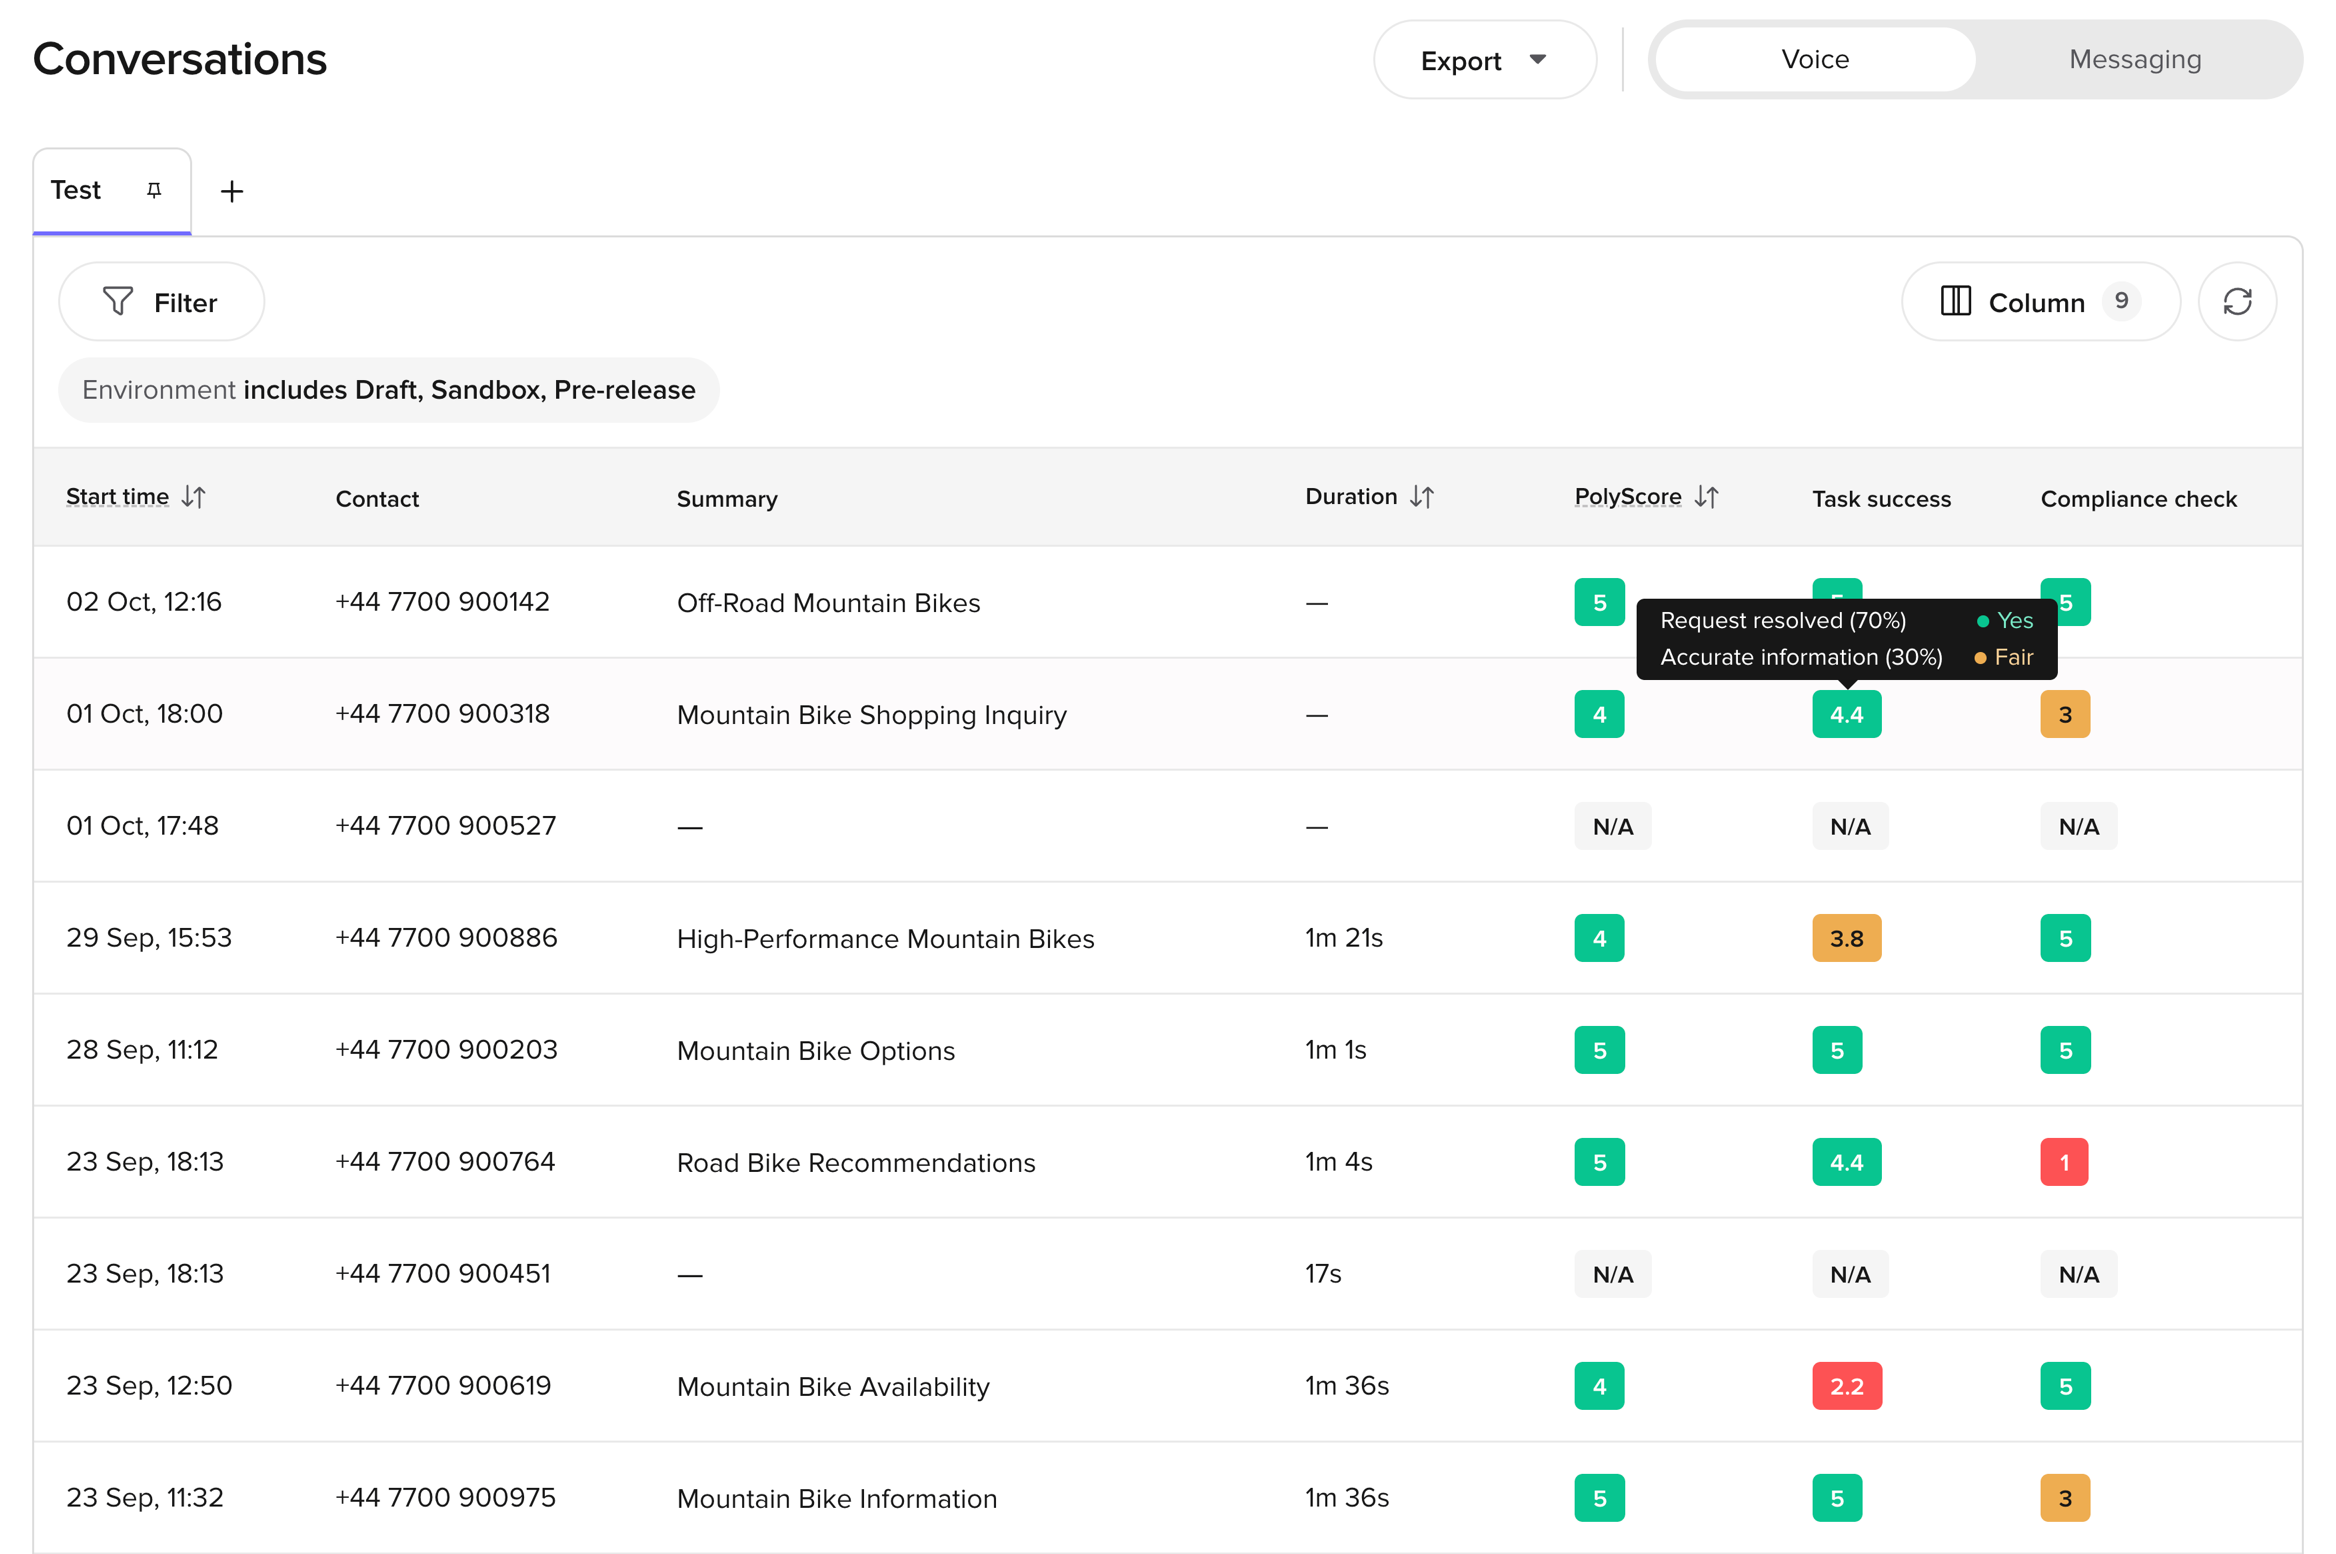Add a new view tab with plus icon
Image resolution: width=2336 pixels, height=1554 pixels.
(232, 191)
